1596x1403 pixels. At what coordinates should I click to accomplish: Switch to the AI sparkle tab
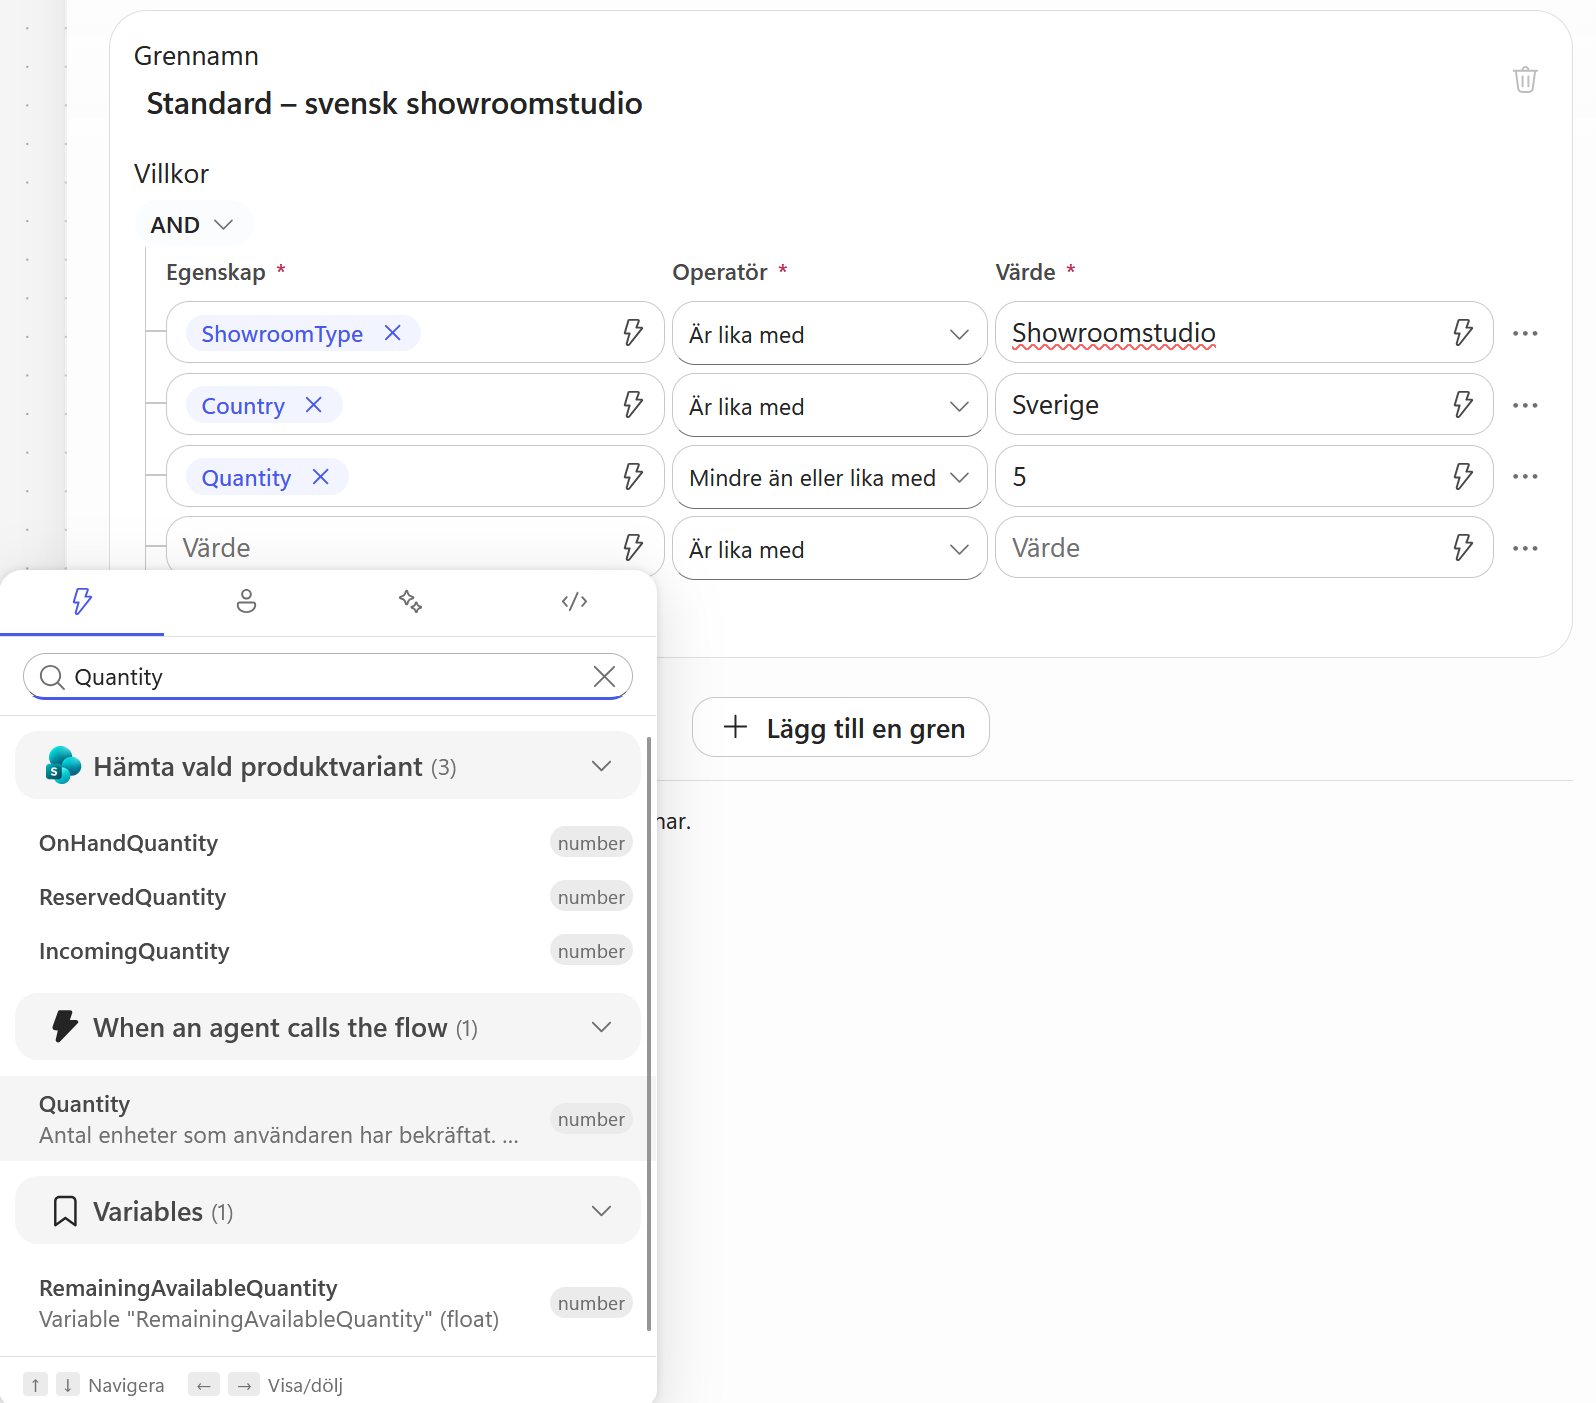coord(410,601)
